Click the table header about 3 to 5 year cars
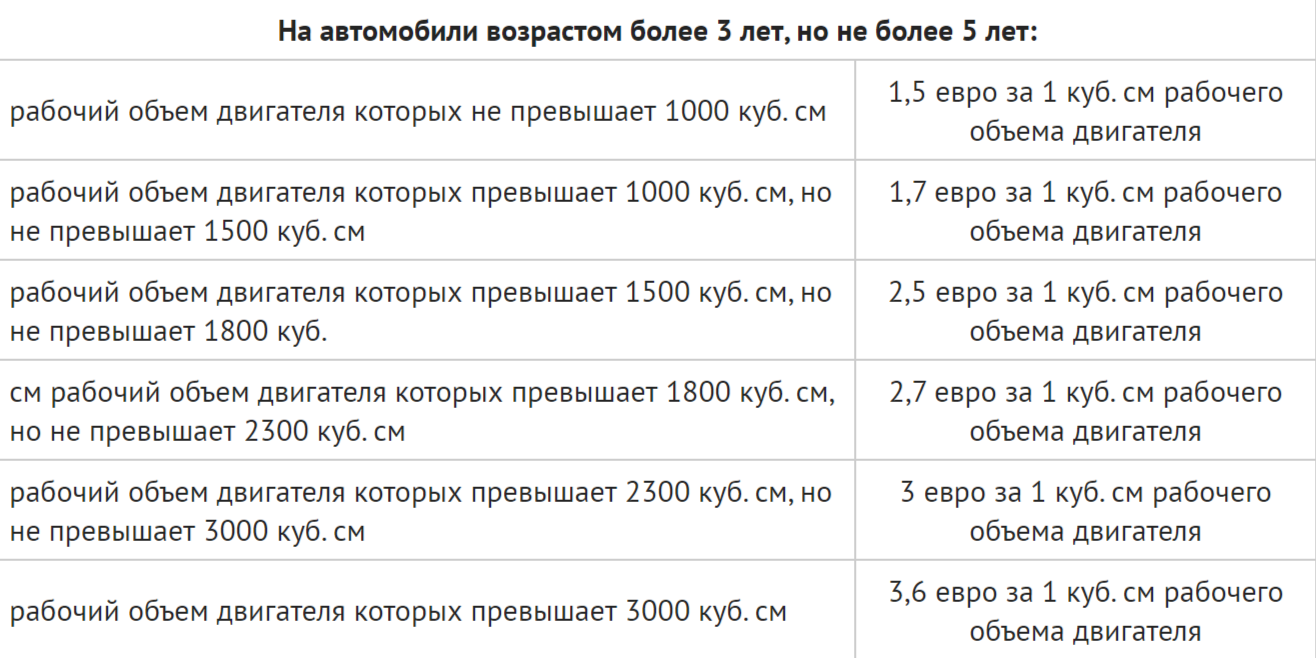 (658, 30)
